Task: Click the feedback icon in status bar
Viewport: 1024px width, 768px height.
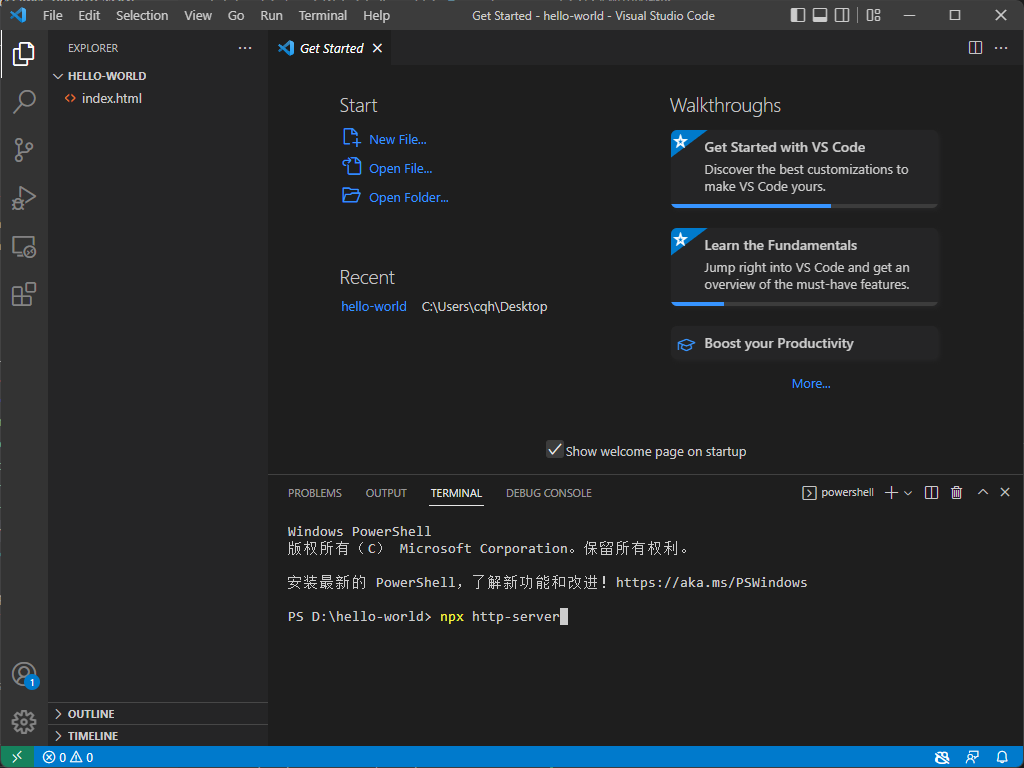Action: click(x=972, y=758)
